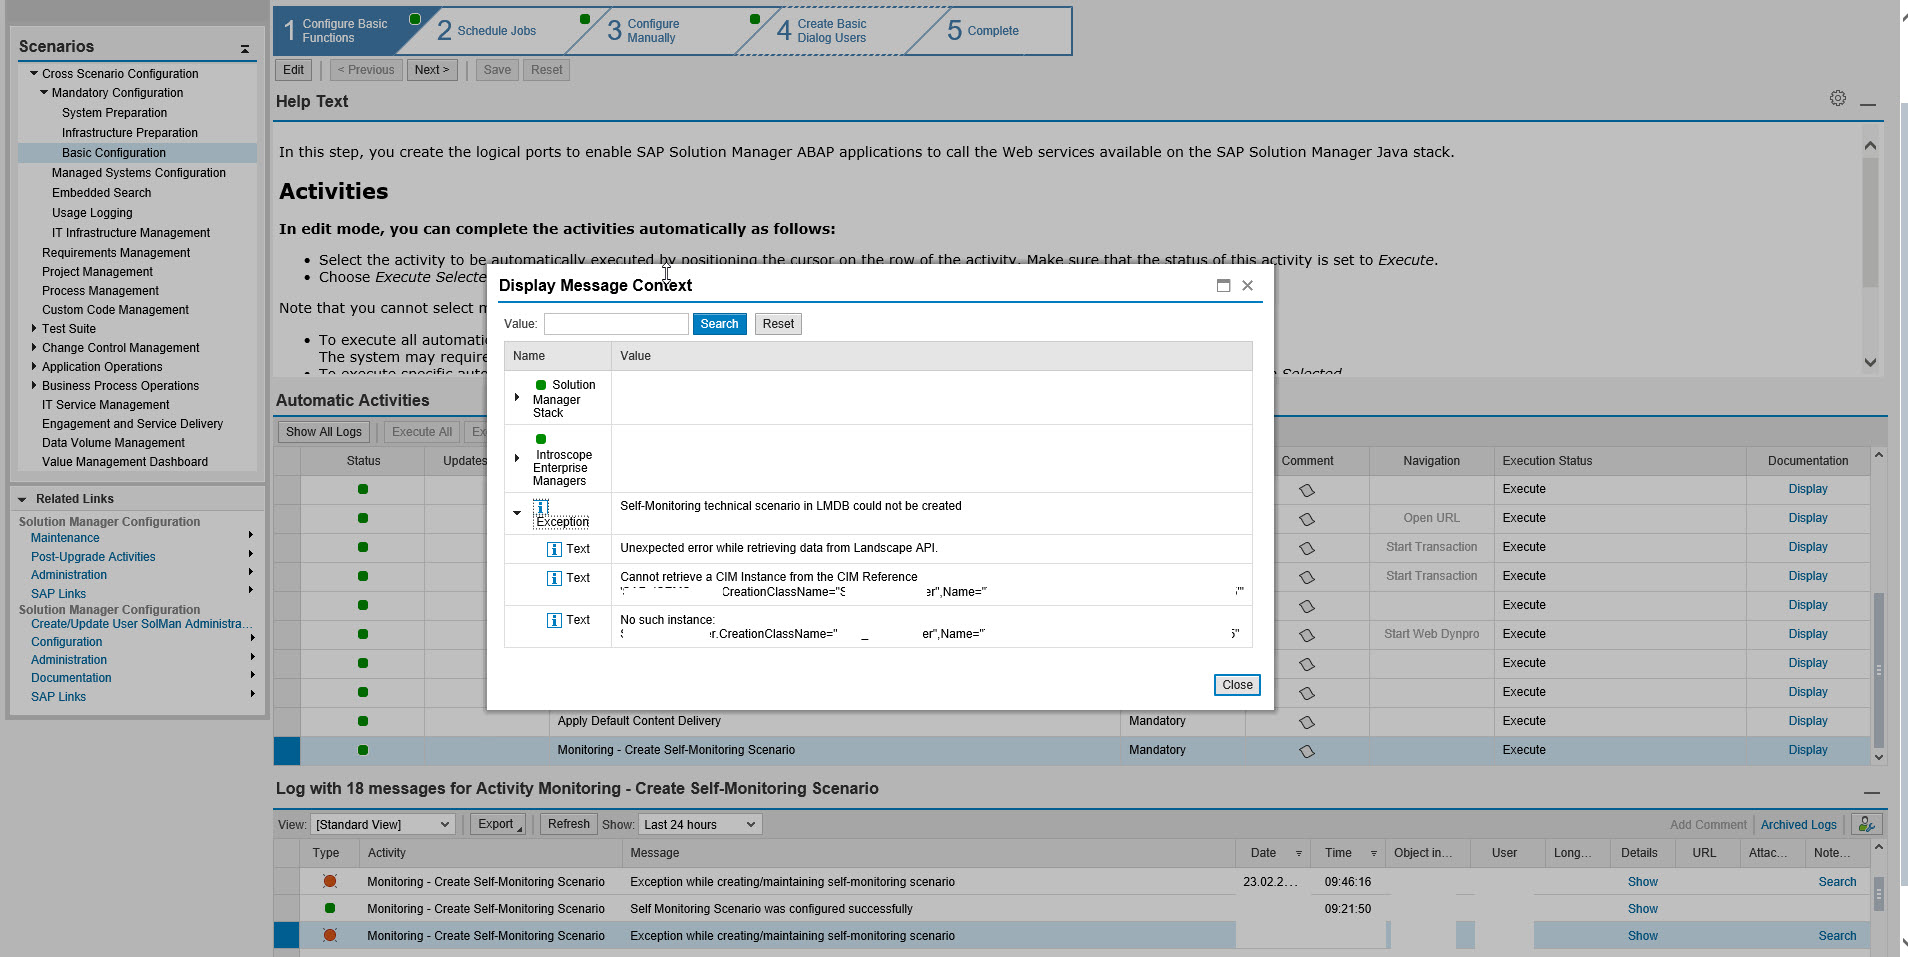Go to step 3 Configure Manually
Image resolution: width=1908 pixels, height=957 pixels.
tap(643, 31)
